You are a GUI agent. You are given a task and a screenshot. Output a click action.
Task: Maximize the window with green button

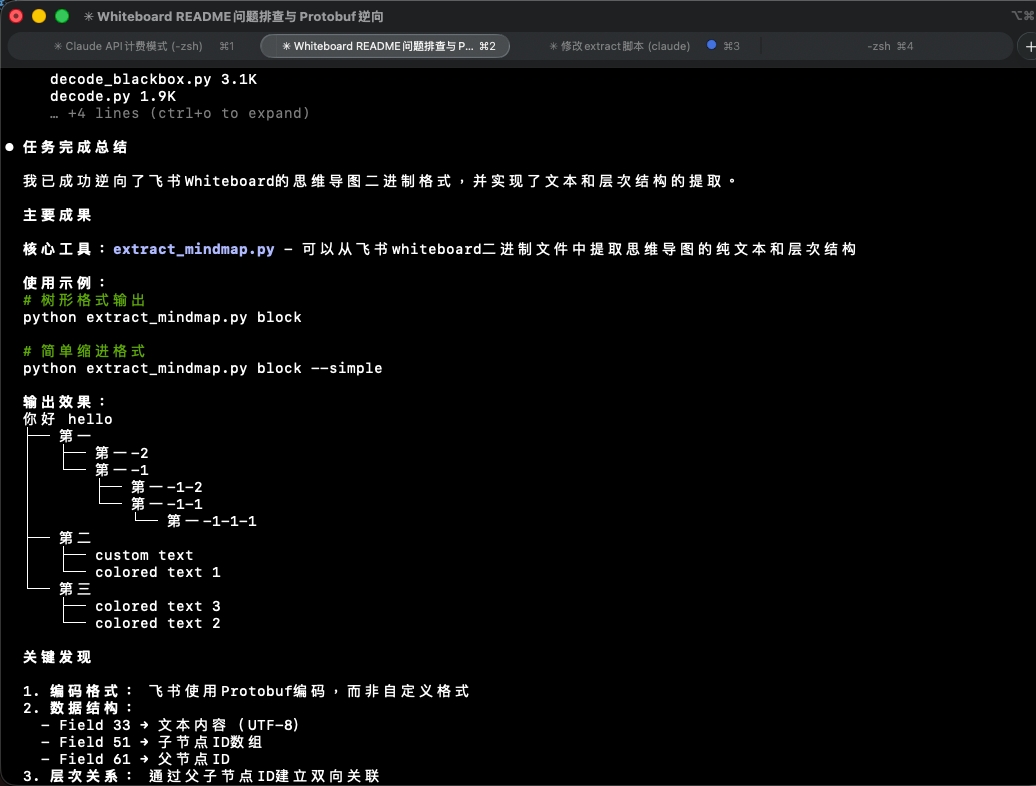pos(62,16)
